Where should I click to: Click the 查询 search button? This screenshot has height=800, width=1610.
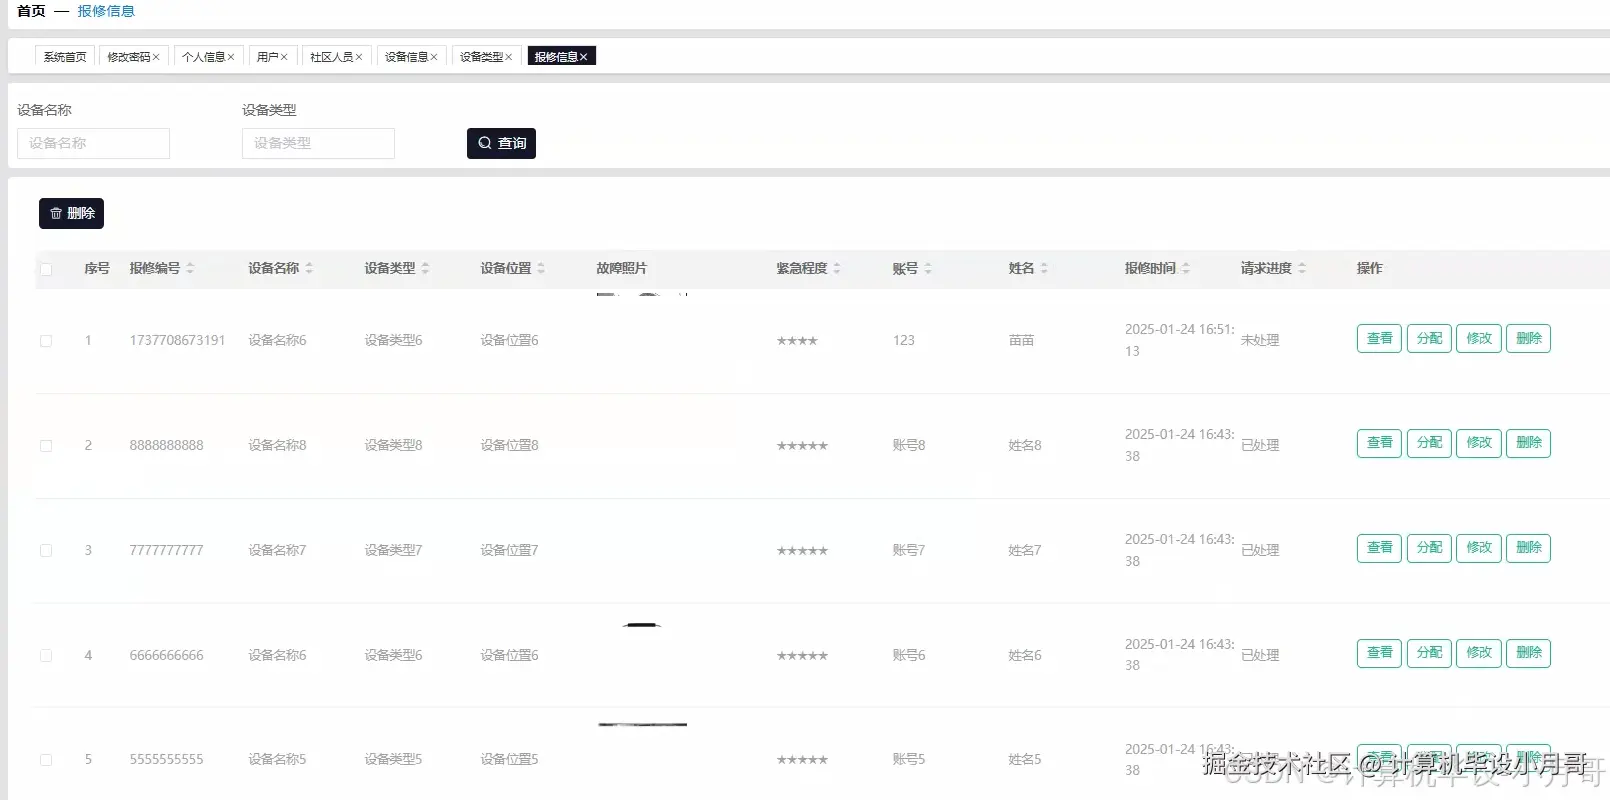[501, 143]
